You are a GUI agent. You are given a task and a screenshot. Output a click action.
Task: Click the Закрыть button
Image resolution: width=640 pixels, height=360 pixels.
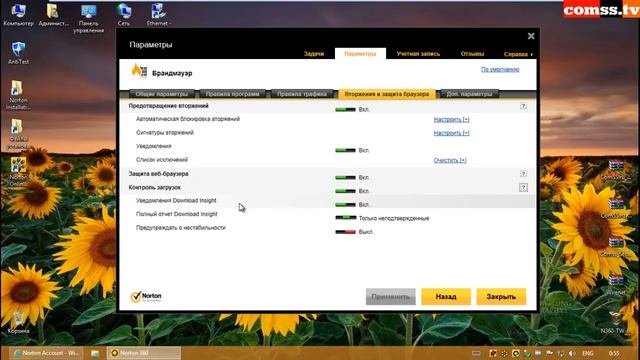click(501, 297)
